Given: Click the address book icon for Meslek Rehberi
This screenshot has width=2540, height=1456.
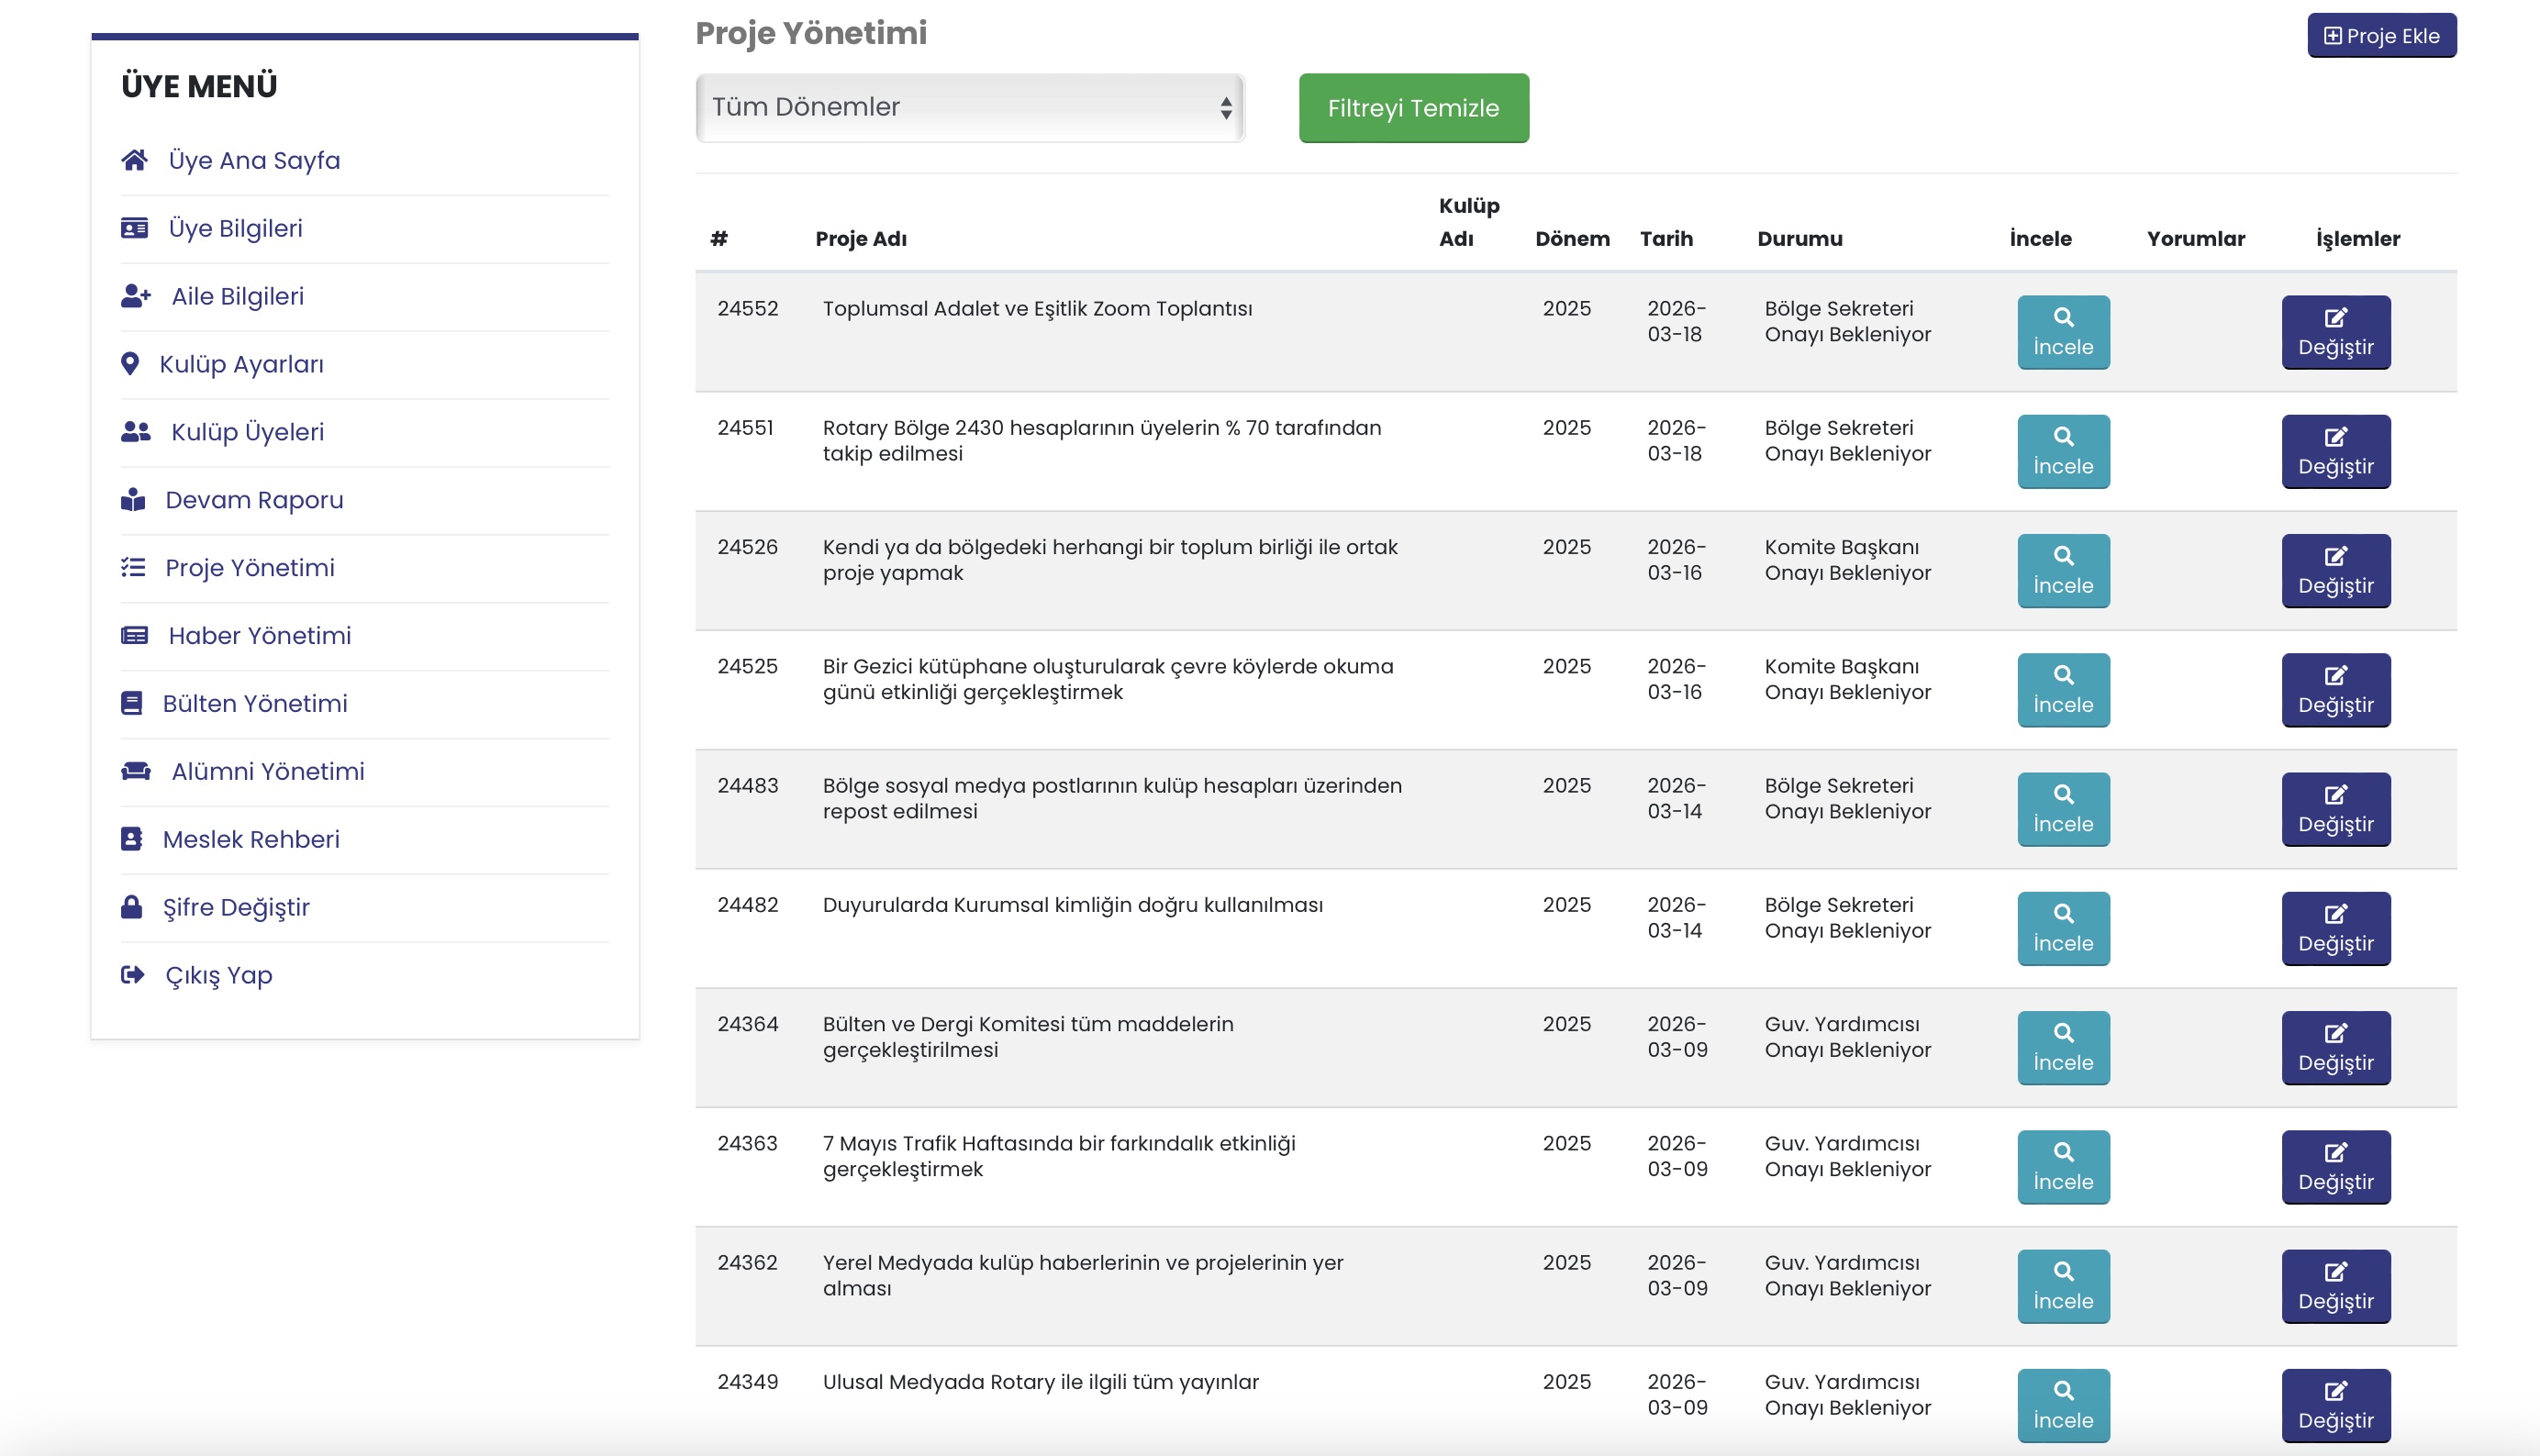Looking at the screenshot, I should click(131, 839).
